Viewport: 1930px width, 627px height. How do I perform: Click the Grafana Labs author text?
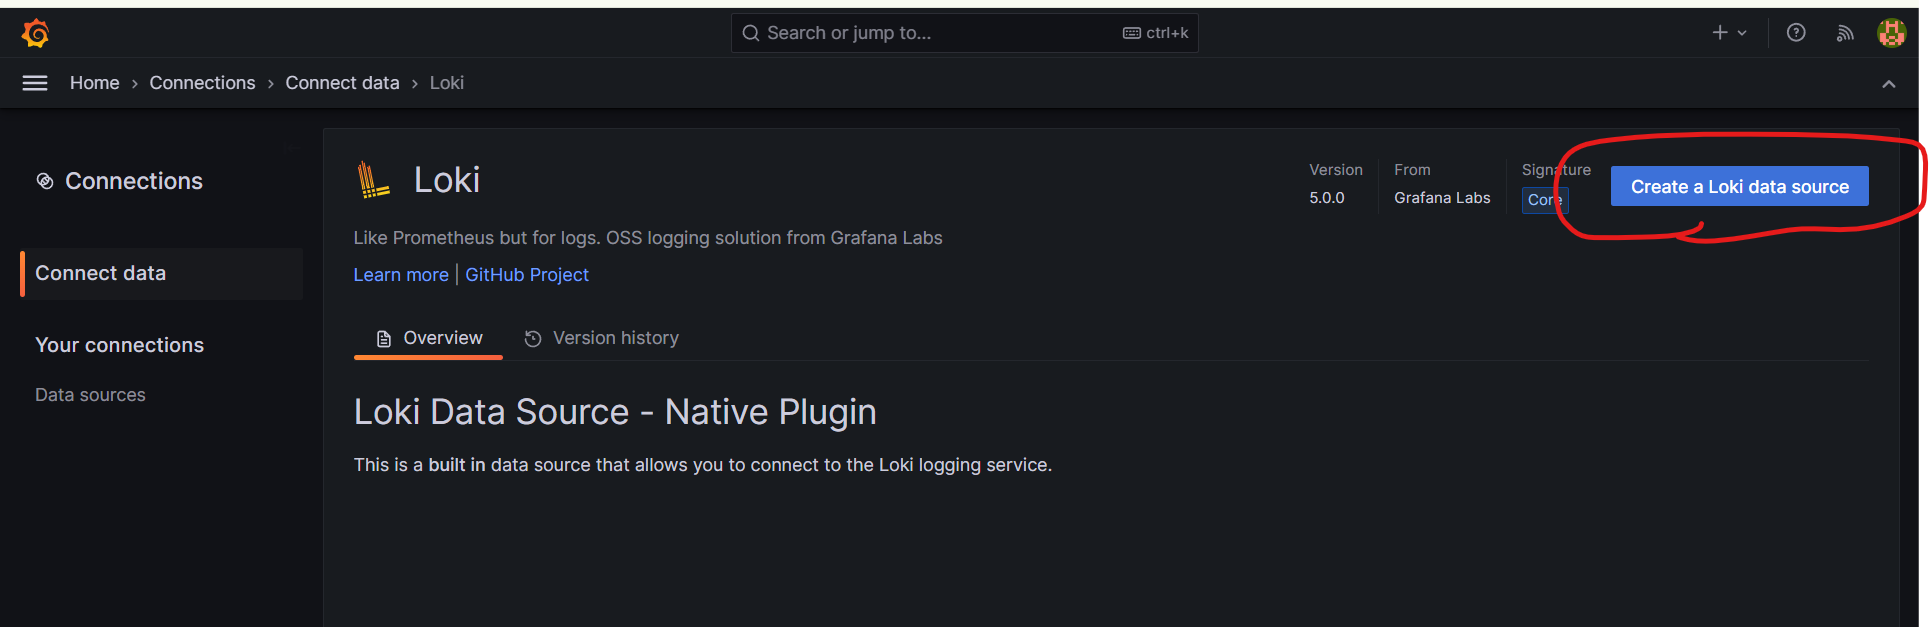pos(1442,198)
